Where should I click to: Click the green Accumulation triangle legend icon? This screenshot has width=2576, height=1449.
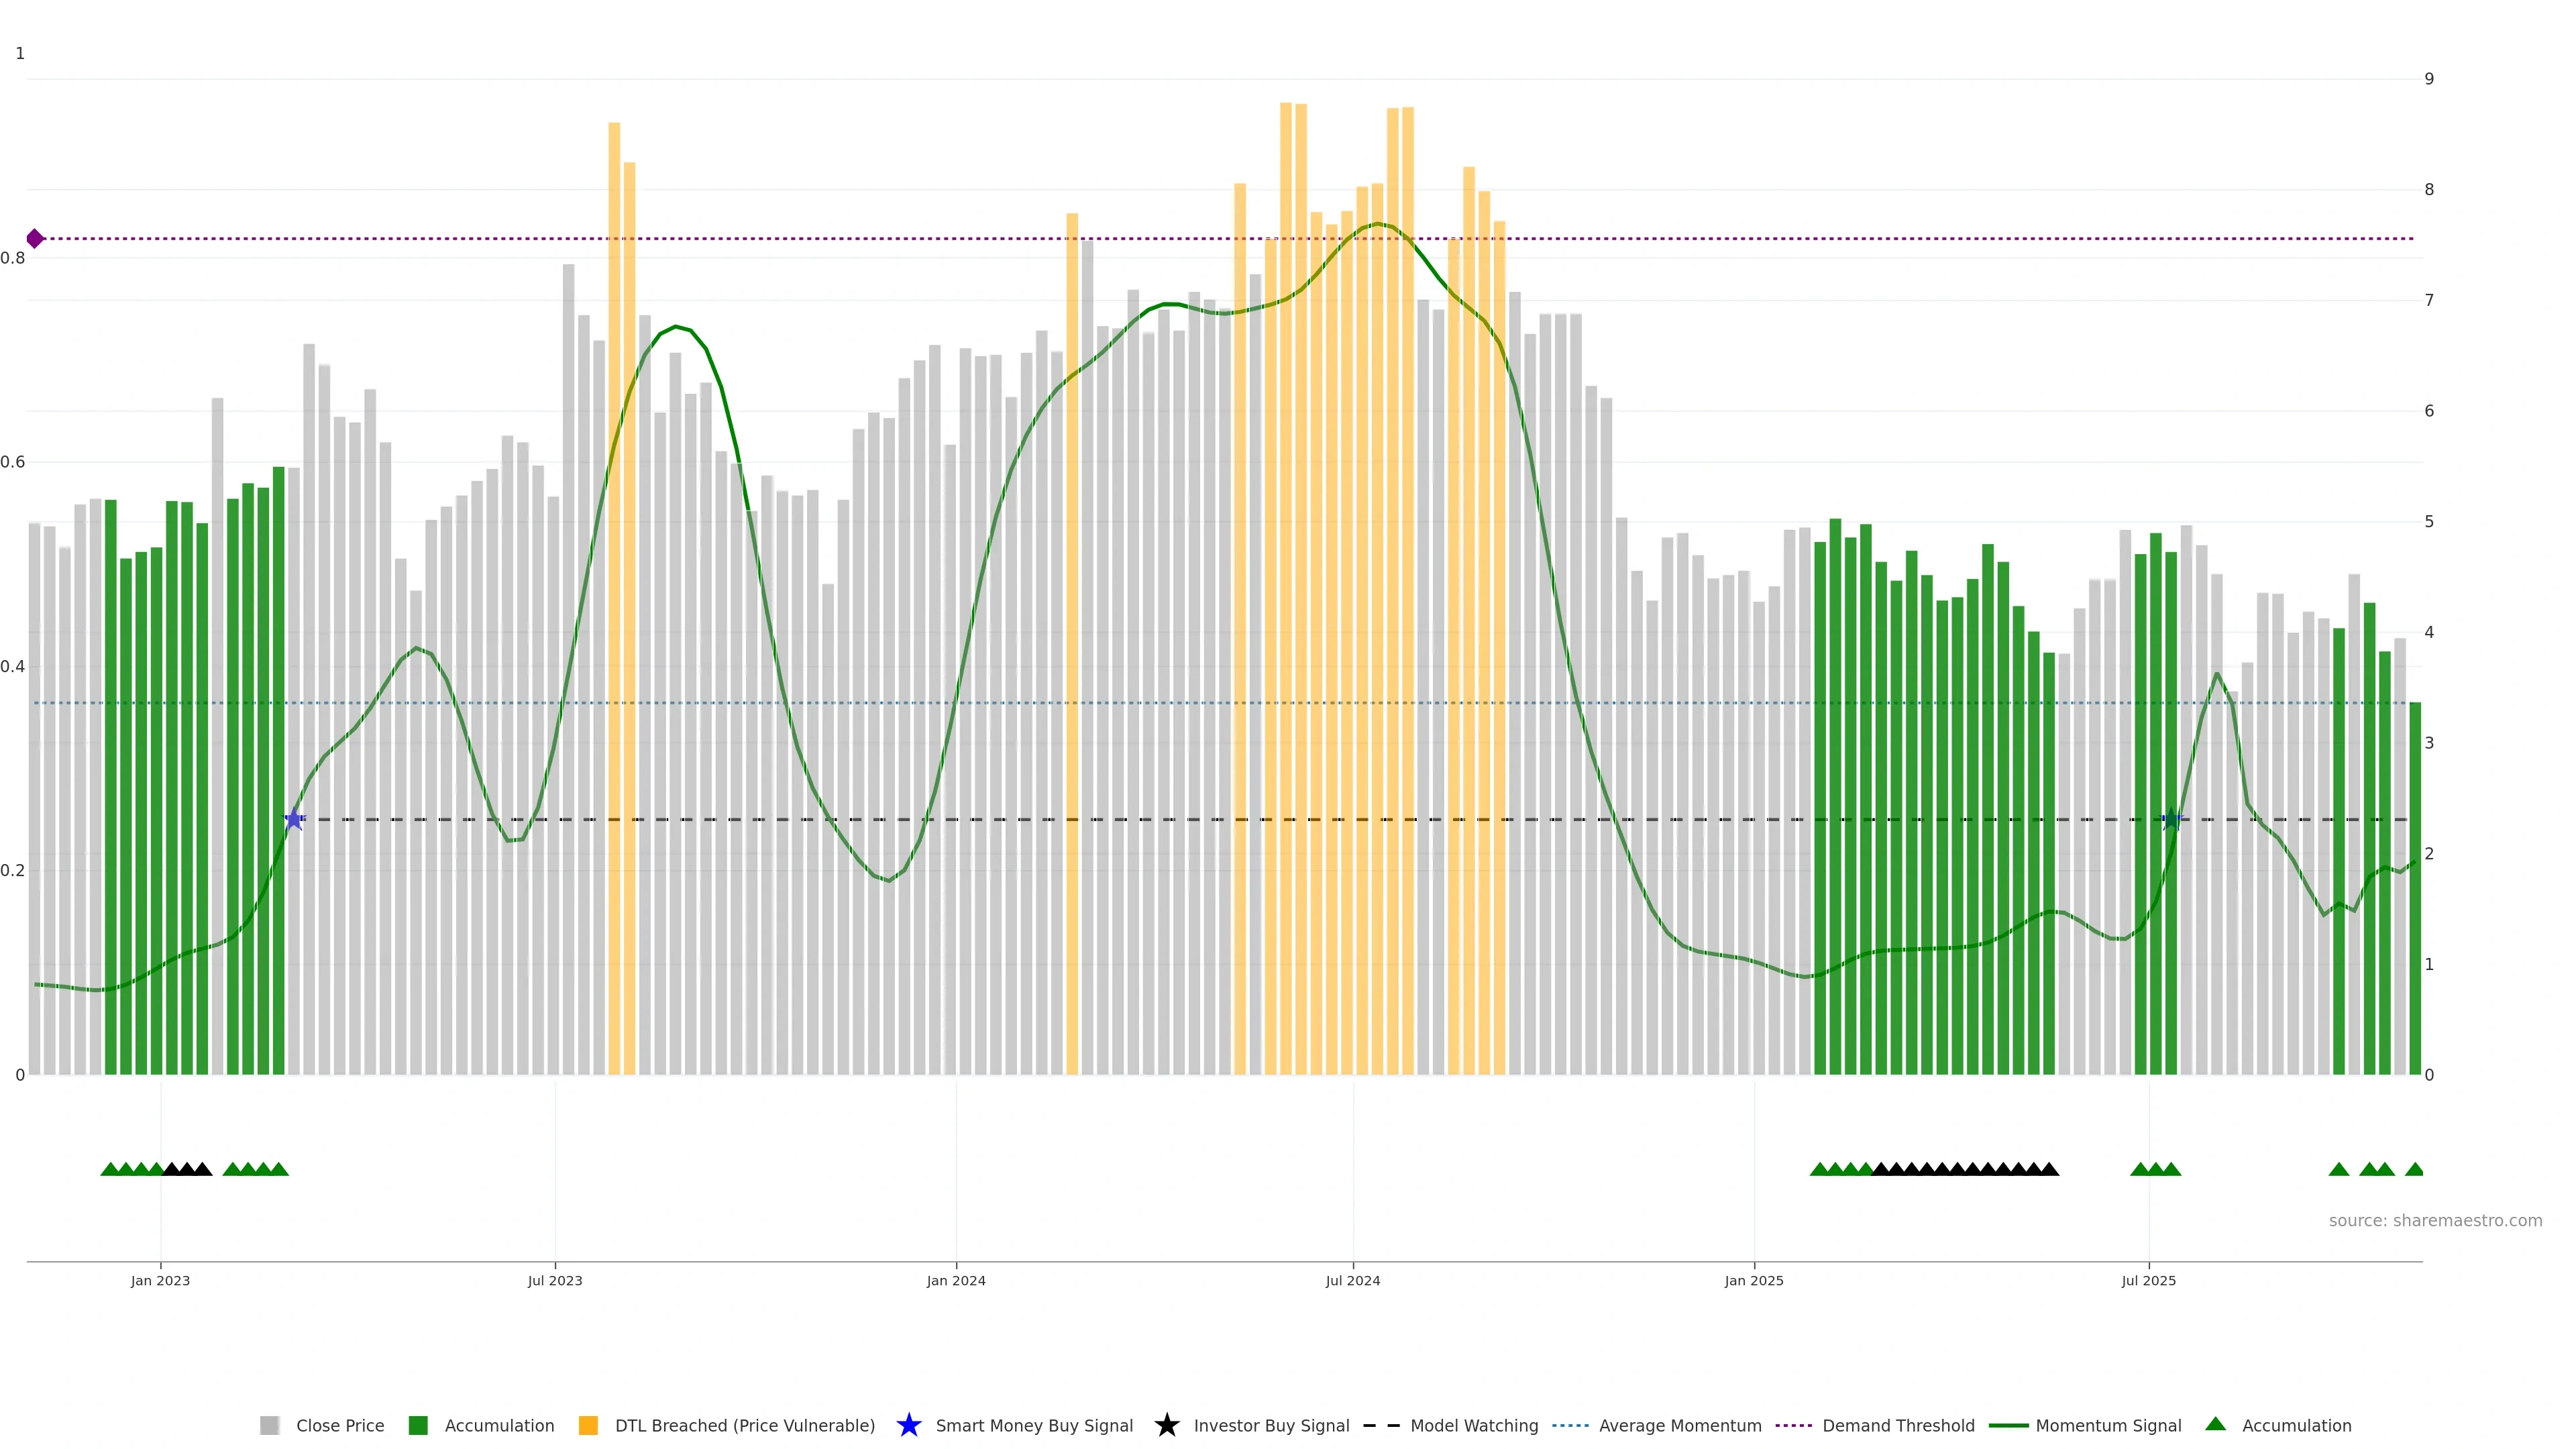[x=2215, y=1424]
